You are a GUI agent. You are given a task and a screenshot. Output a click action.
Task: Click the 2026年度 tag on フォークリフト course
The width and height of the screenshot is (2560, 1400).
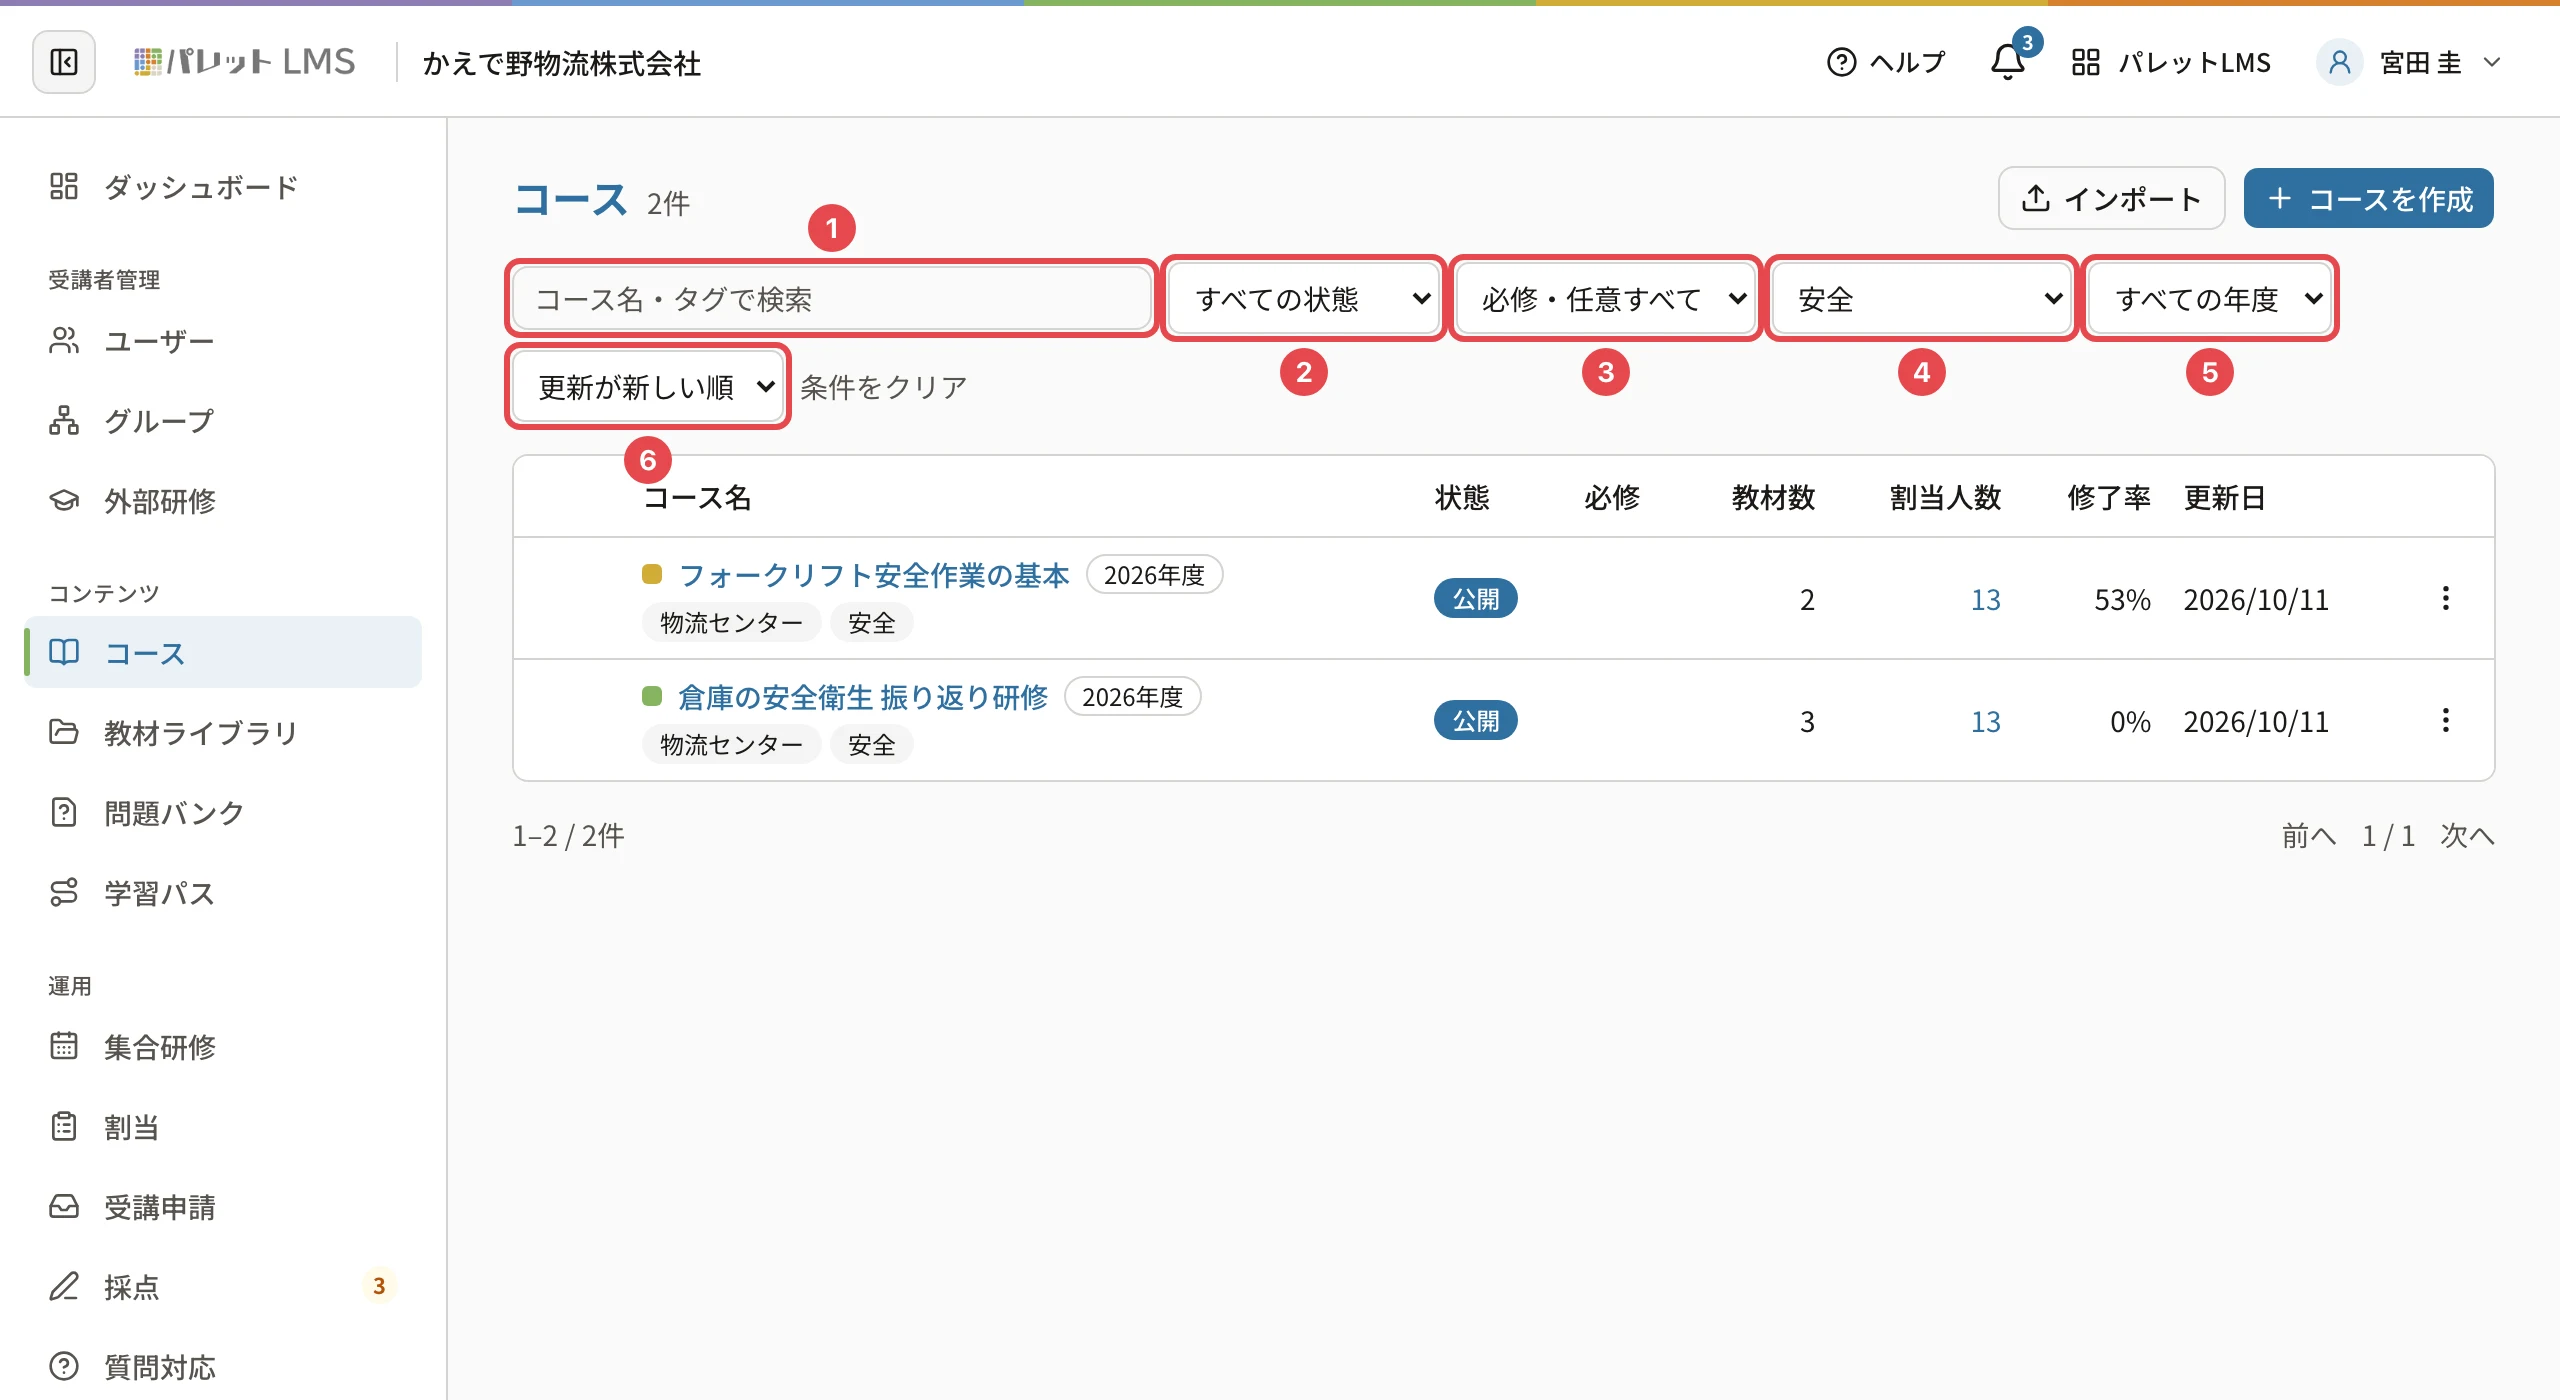point(1154,575)
